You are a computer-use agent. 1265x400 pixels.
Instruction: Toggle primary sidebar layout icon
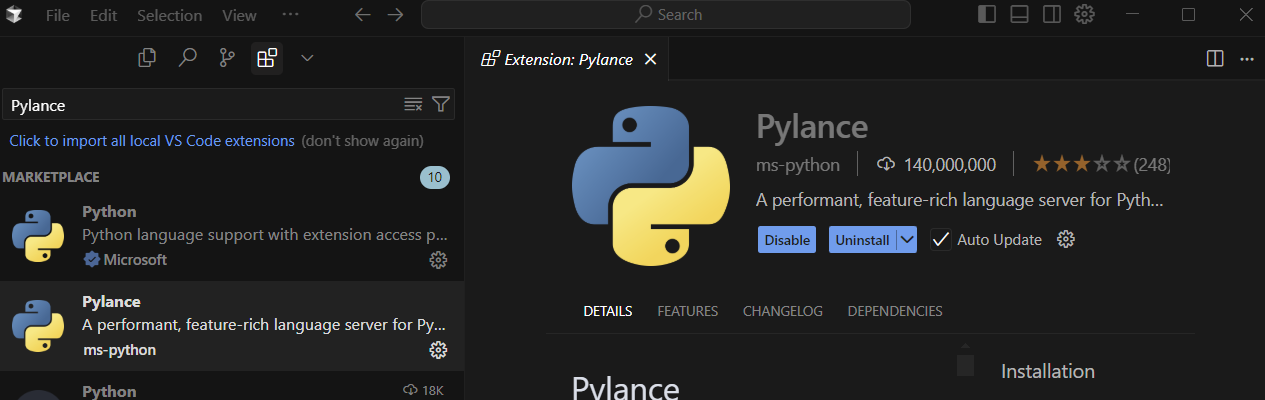[x=987, y=15]
